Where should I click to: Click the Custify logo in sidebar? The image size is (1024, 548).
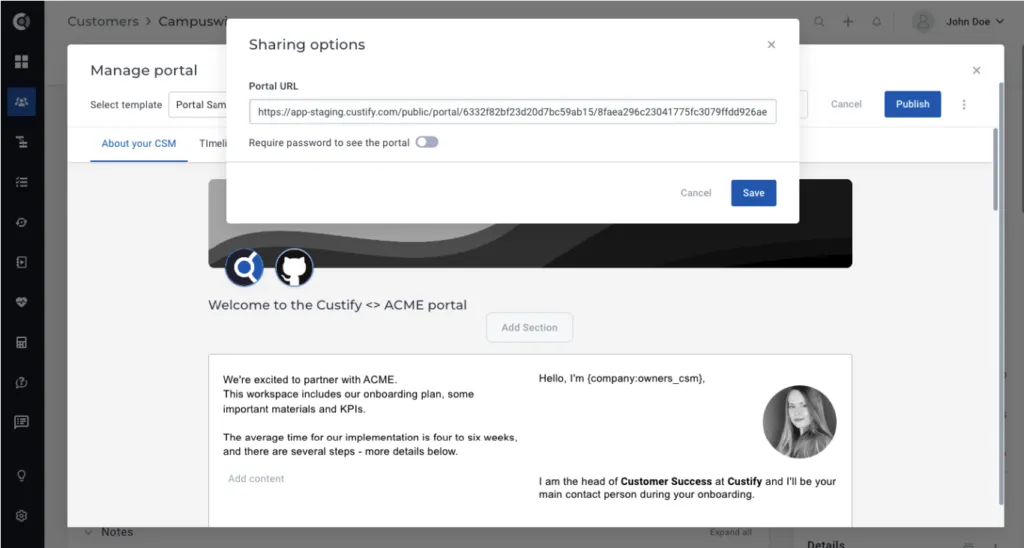pos(22,22)
